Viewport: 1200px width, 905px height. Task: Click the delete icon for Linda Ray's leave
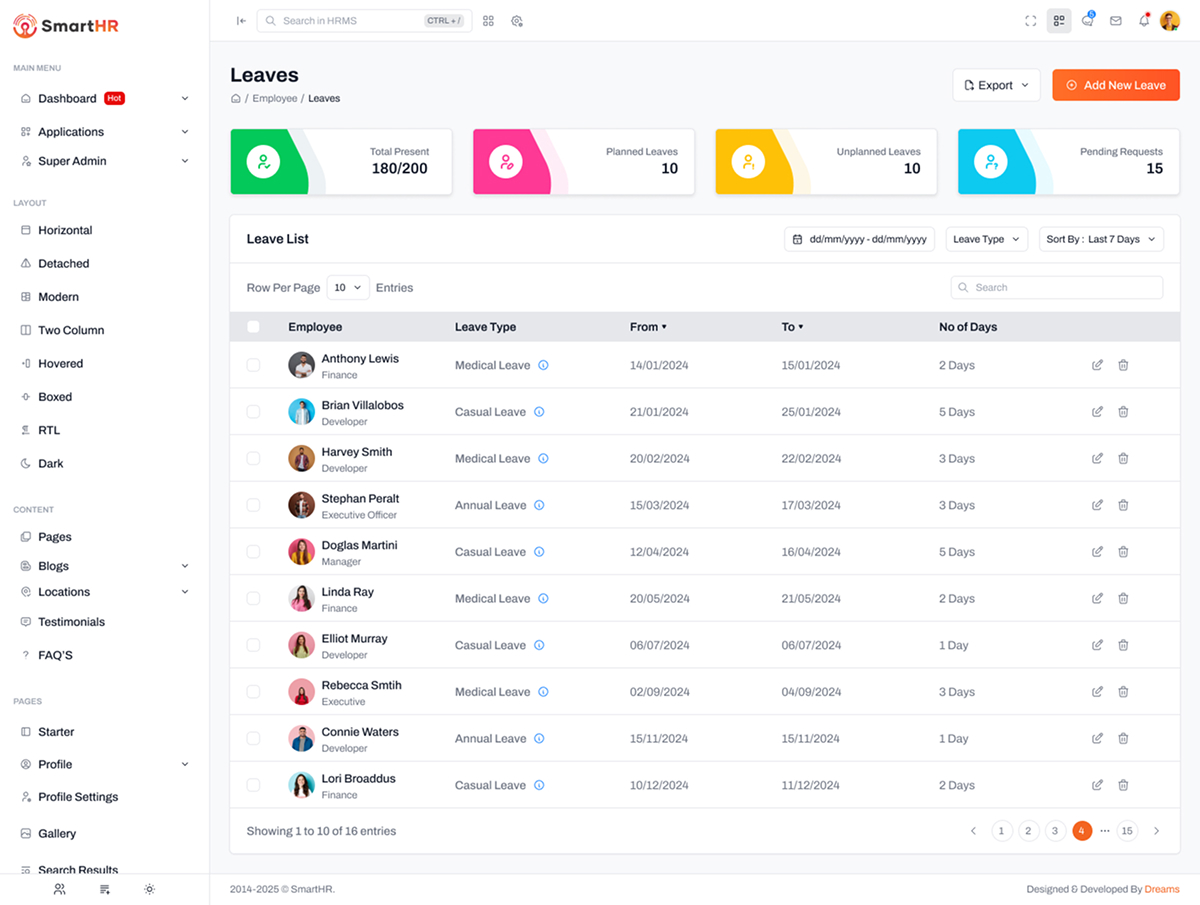(1123, 598)
